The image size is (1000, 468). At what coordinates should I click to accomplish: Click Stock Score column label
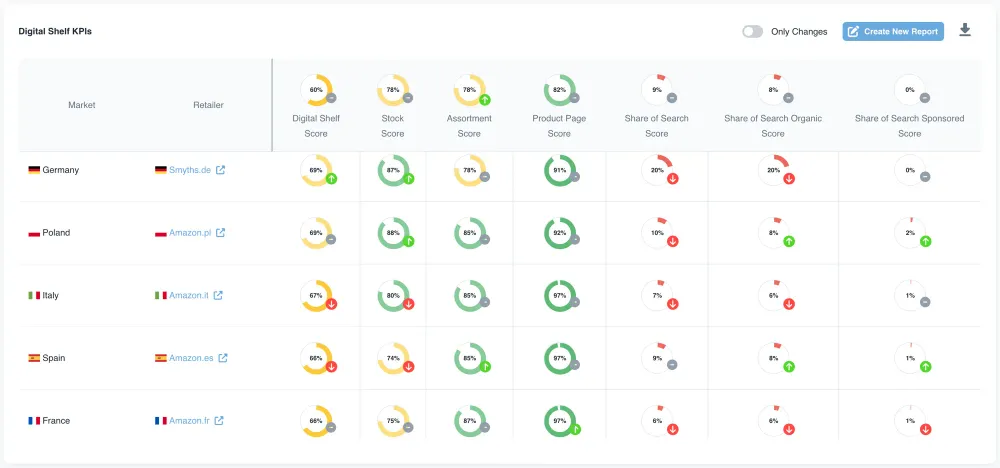[x=393, y=126]
